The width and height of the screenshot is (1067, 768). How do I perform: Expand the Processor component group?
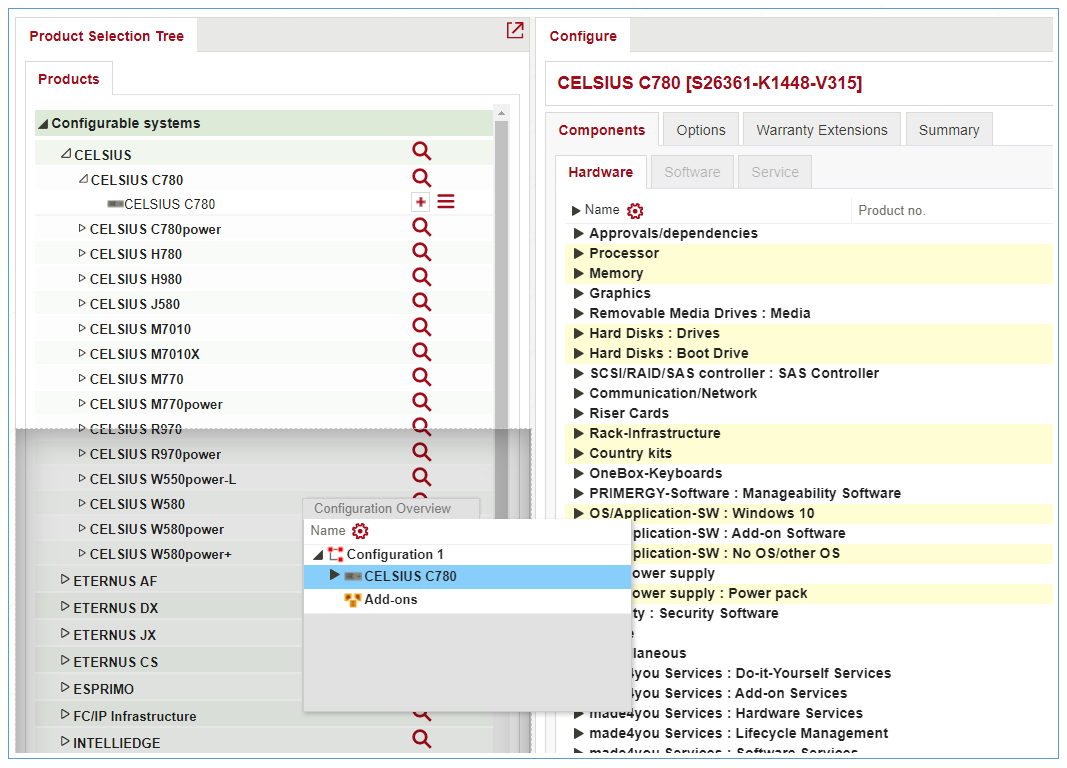[578, 254]
